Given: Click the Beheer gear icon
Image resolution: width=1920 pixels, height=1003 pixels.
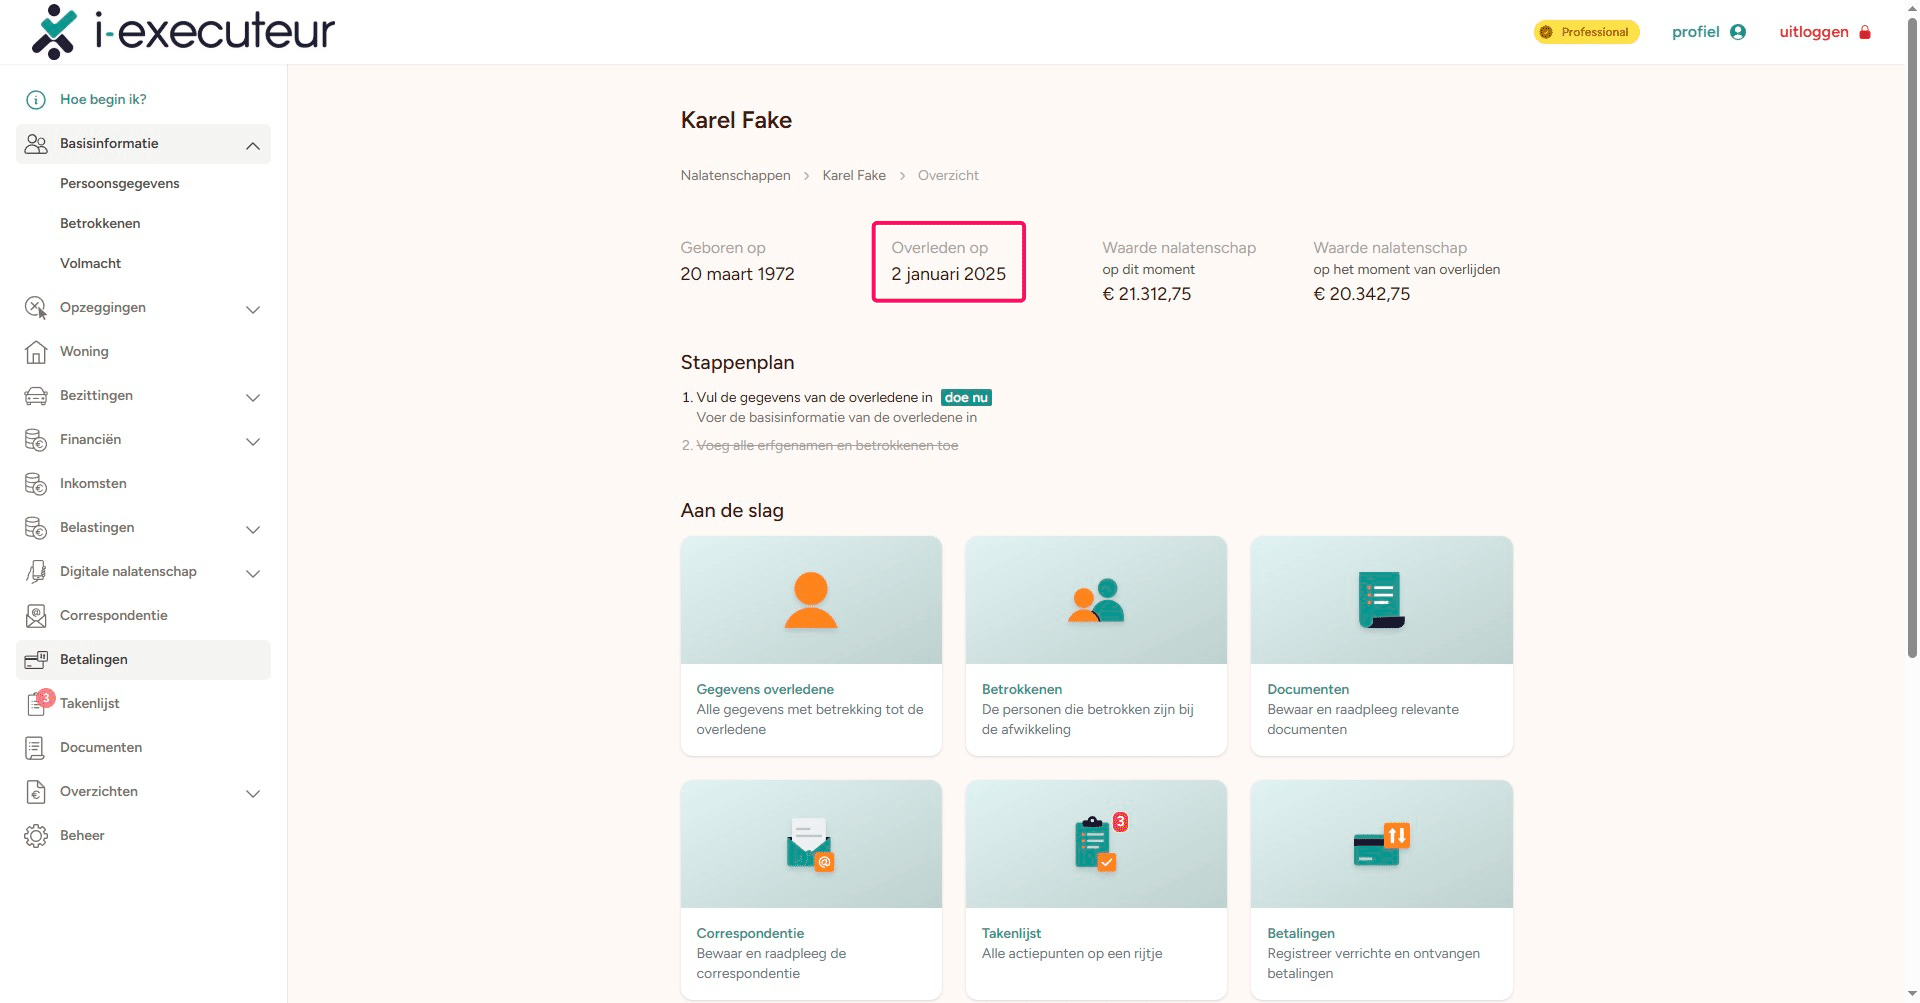Looking at the screenshot, I should click(x=36, y=836).
